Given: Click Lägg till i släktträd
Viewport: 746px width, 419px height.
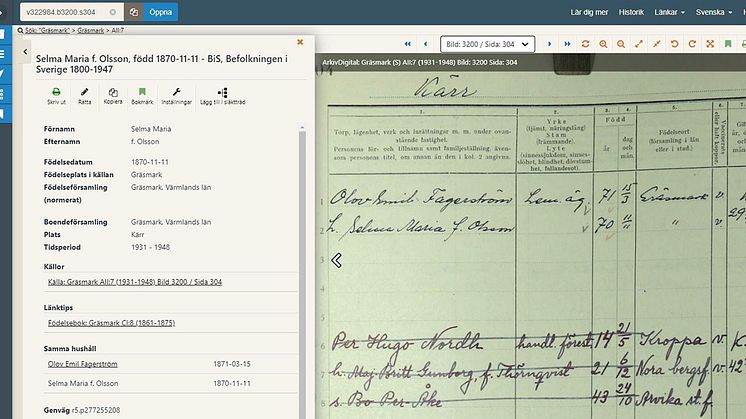Looking at the screenshot, I should coord(222,96).
